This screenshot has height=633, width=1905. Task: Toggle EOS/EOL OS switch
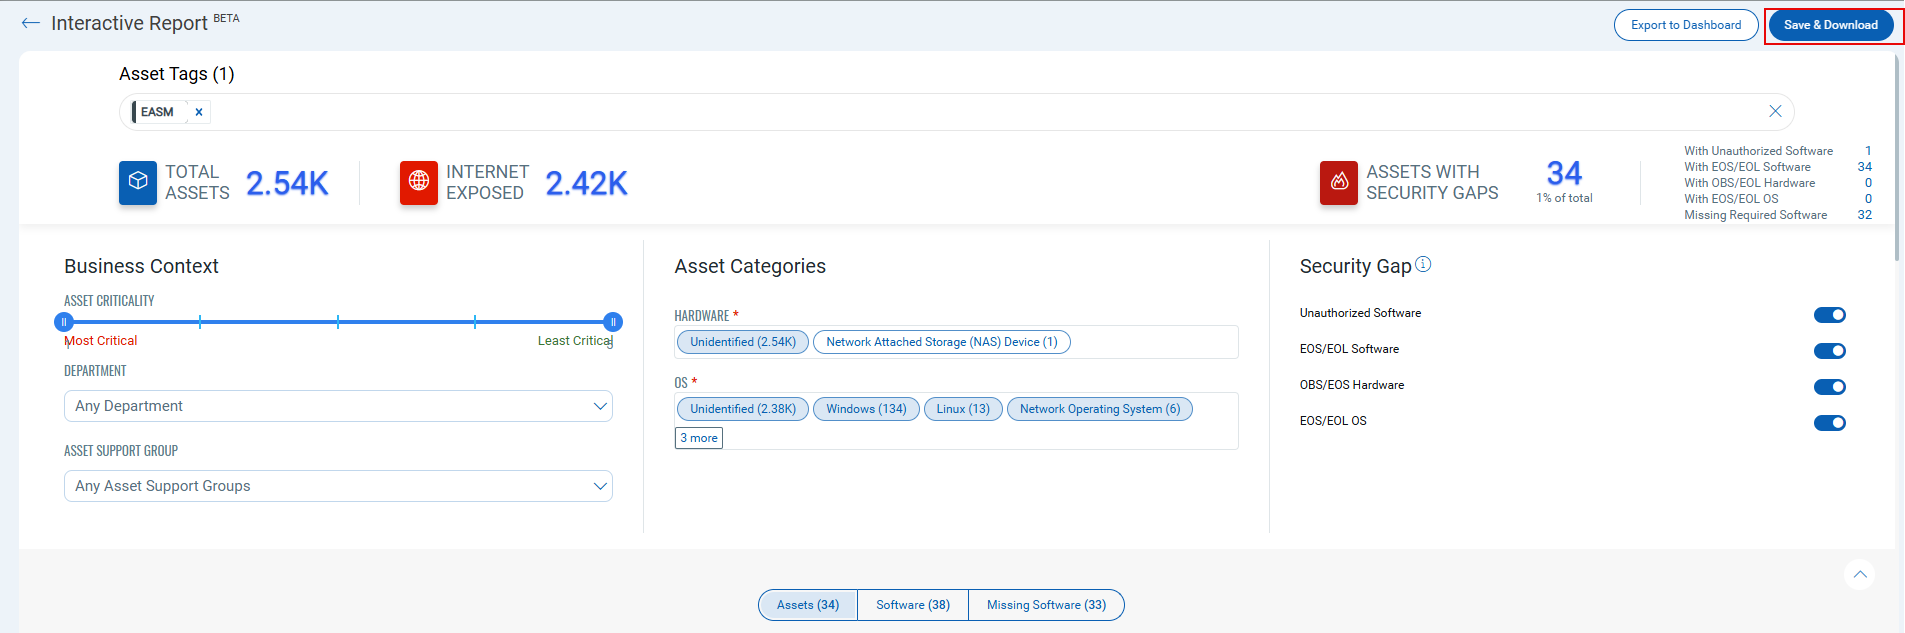point(1830,423)
